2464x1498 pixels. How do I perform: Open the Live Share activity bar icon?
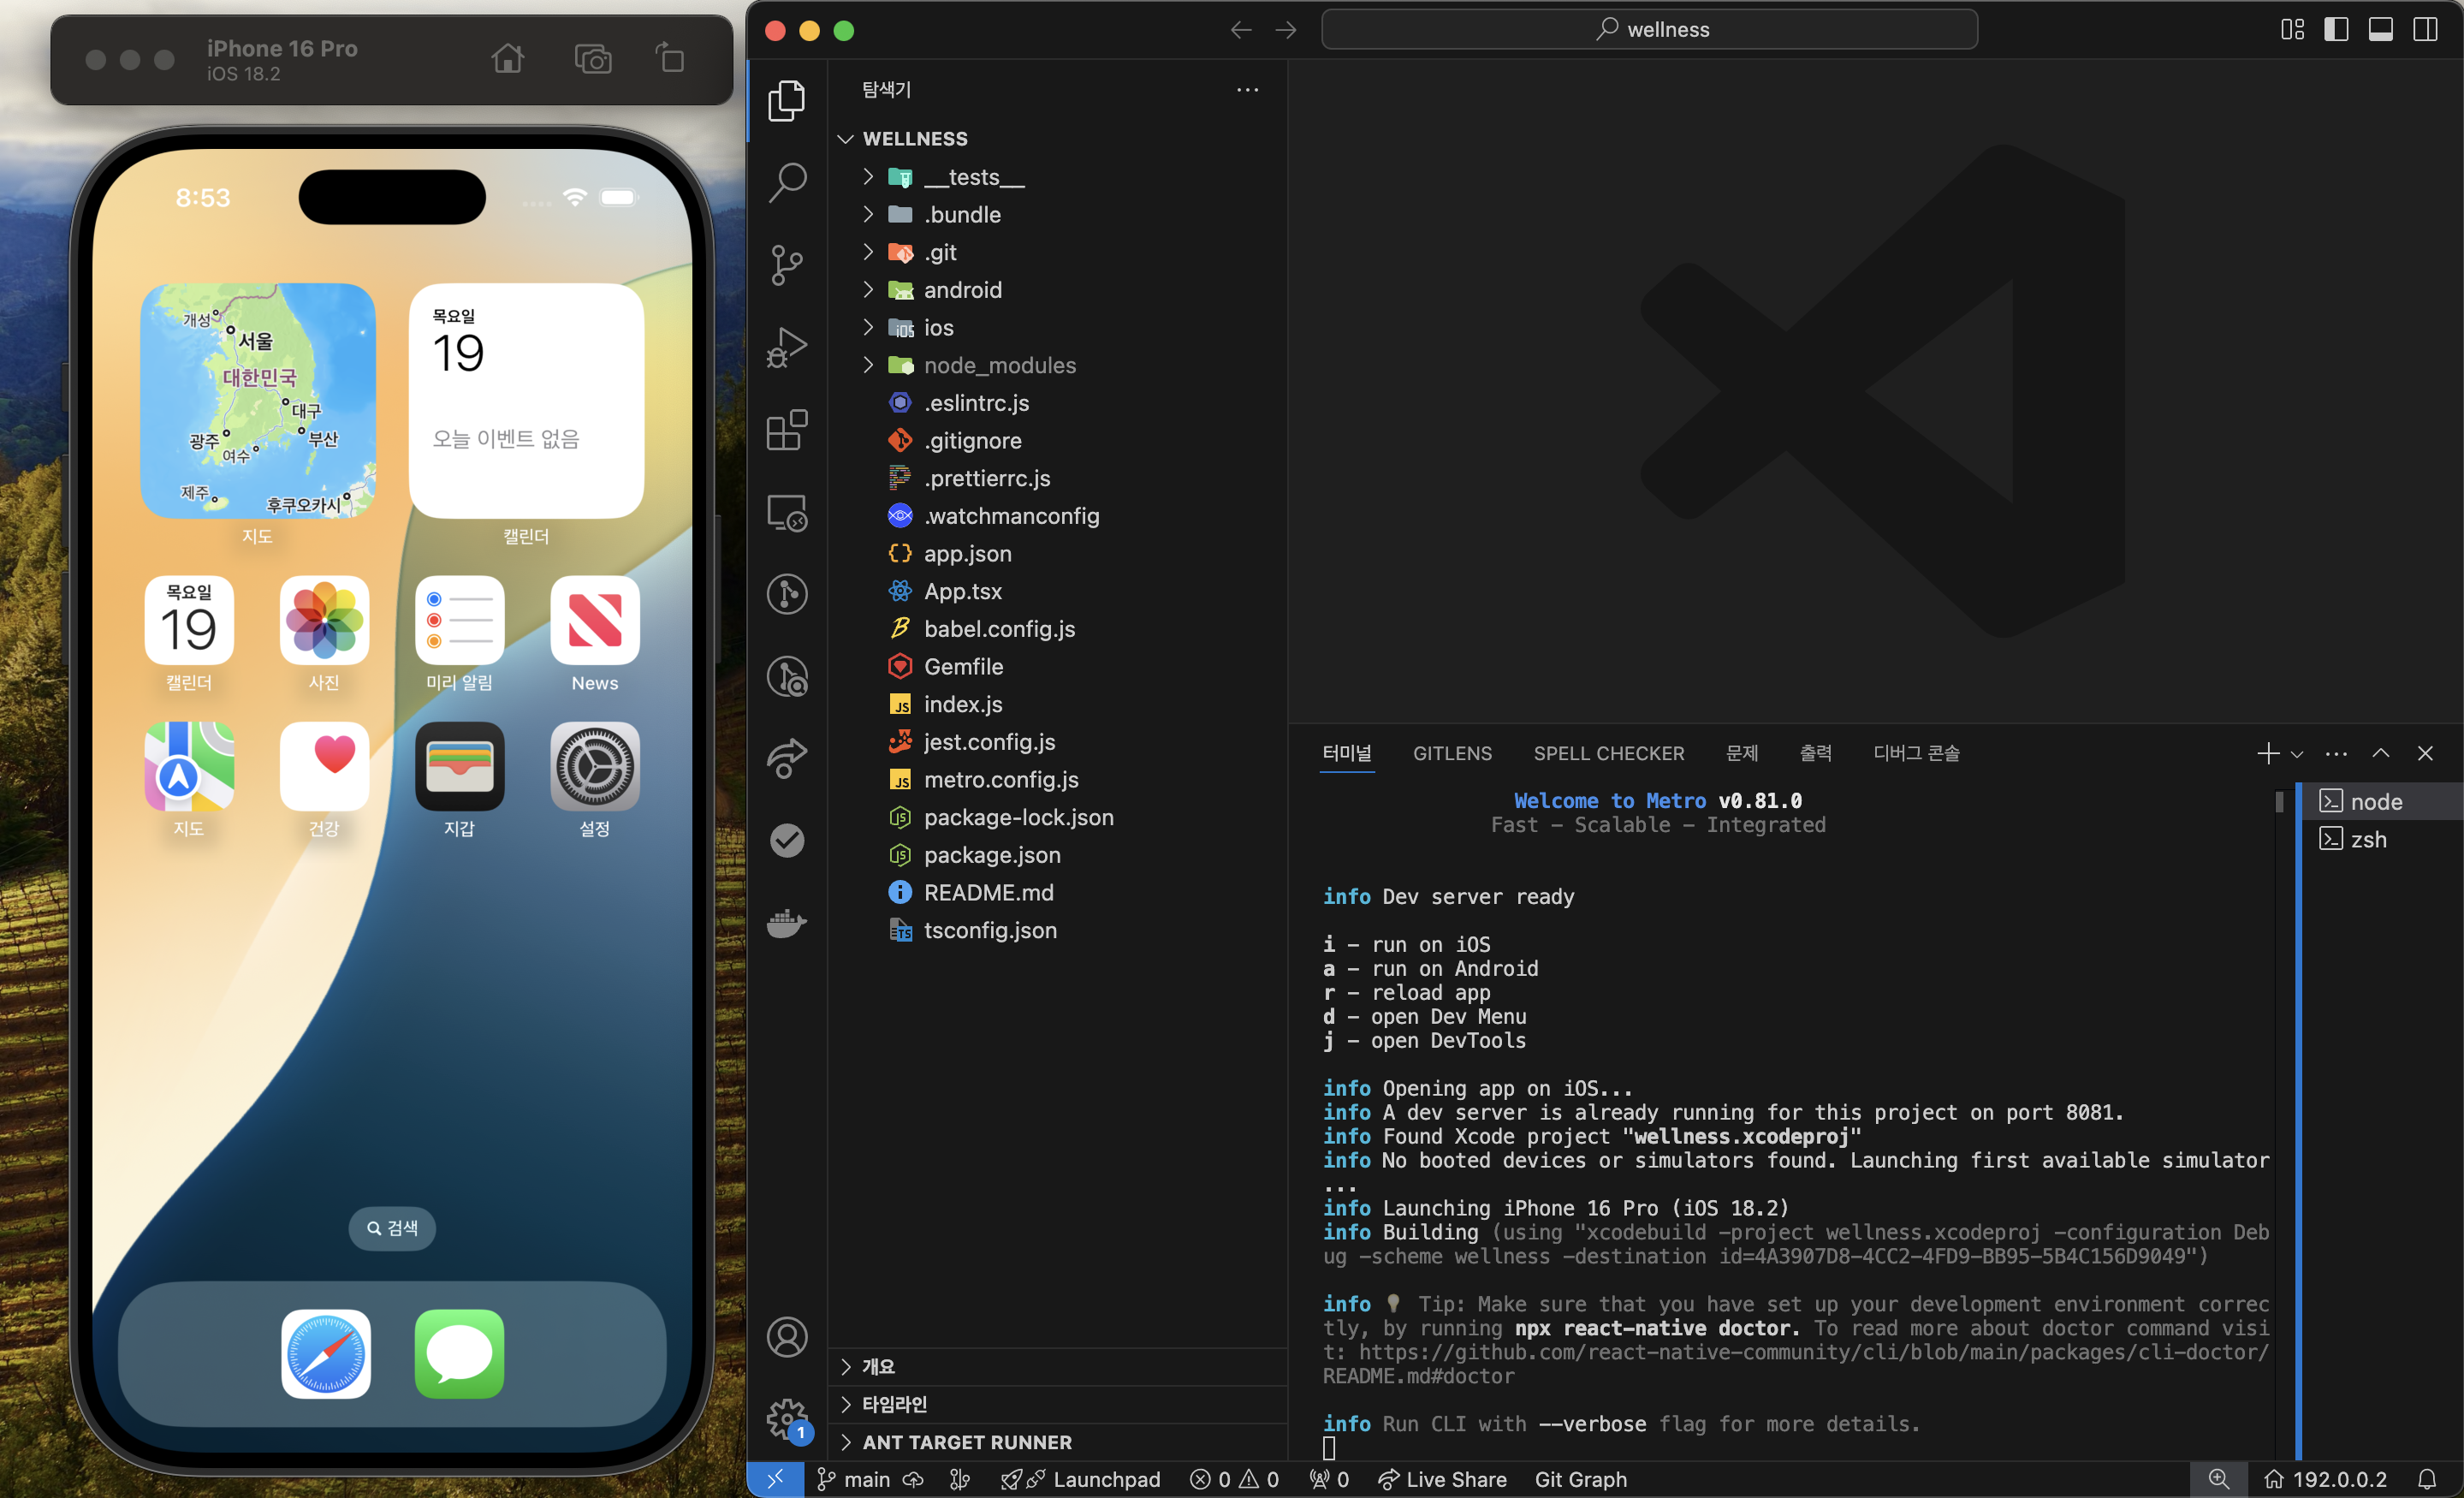(787, 758)
